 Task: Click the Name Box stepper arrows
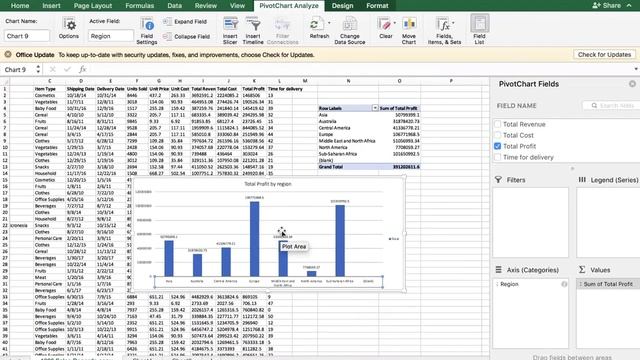pos(38,69)
